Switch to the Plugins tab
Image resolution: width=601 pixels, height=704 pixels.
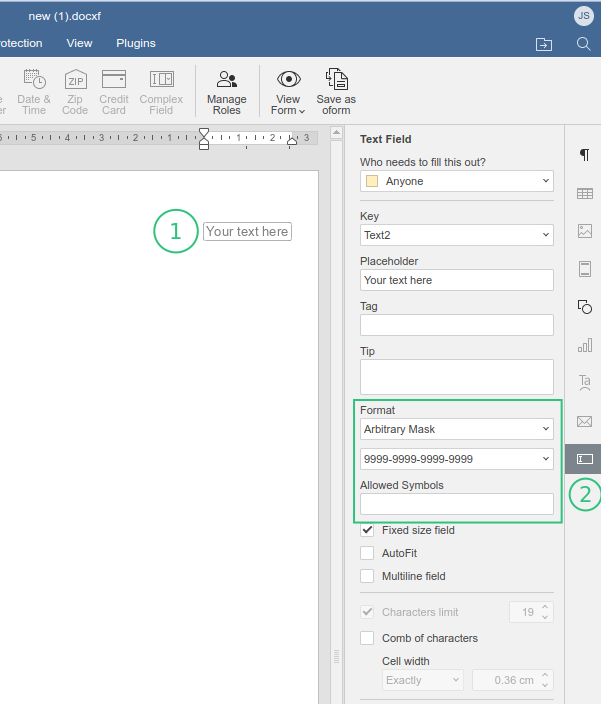coord(136,43)
